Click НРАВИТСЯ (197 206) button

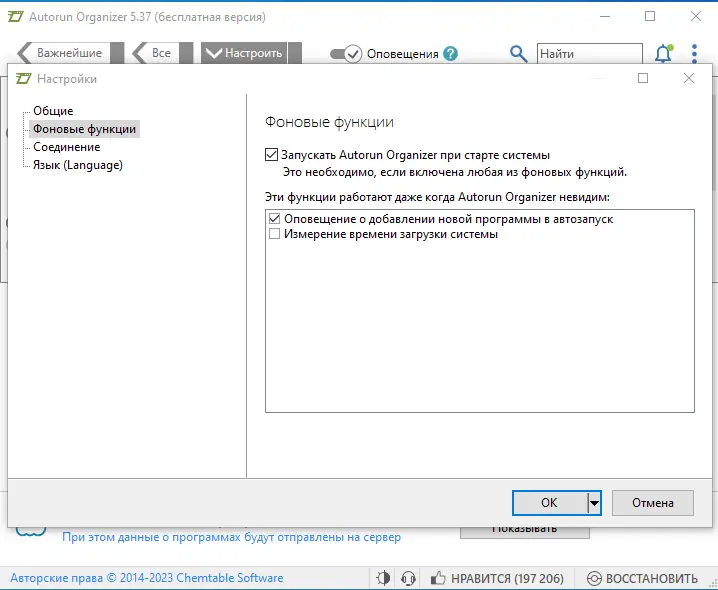pos(497,578)
